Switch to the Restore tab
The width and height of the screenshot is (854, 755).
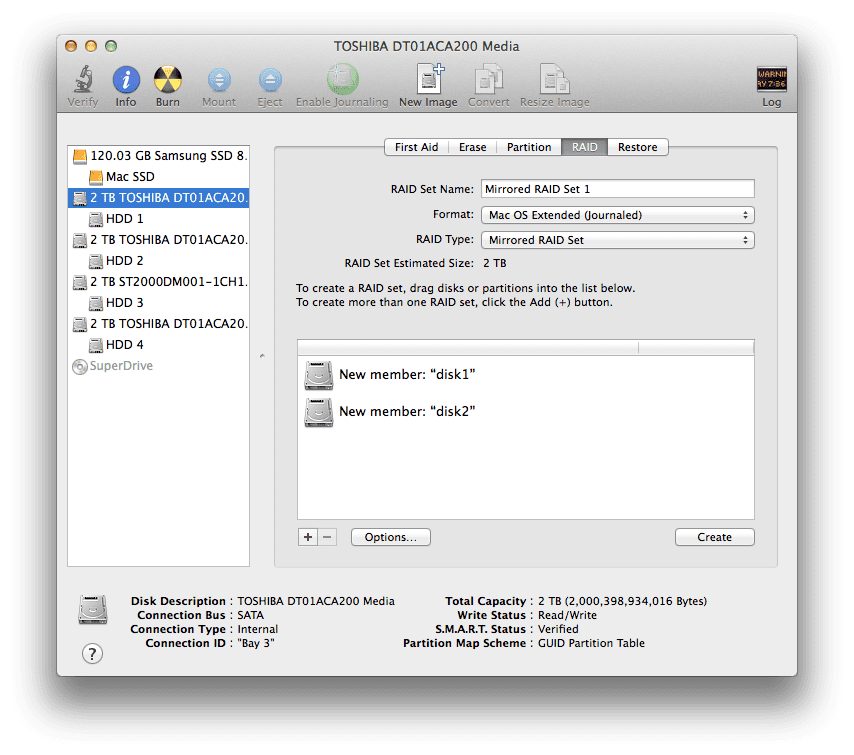638,147
